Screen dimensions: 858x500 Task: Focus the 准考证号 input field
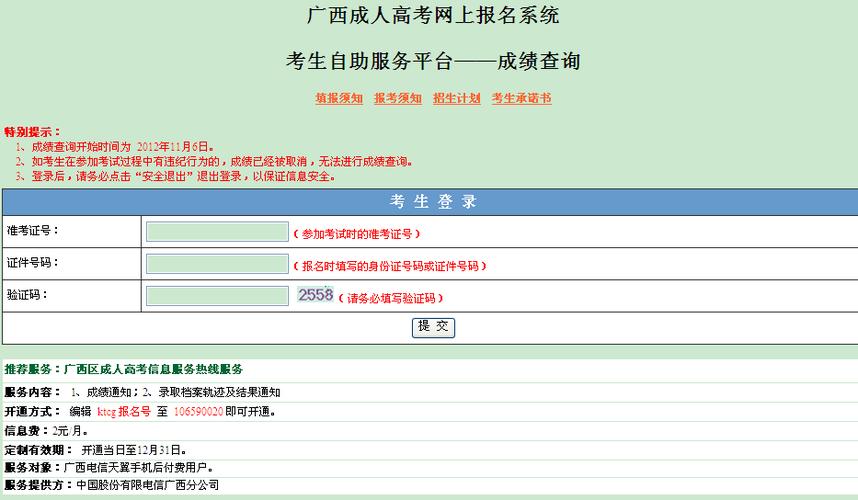click(217, 231)
